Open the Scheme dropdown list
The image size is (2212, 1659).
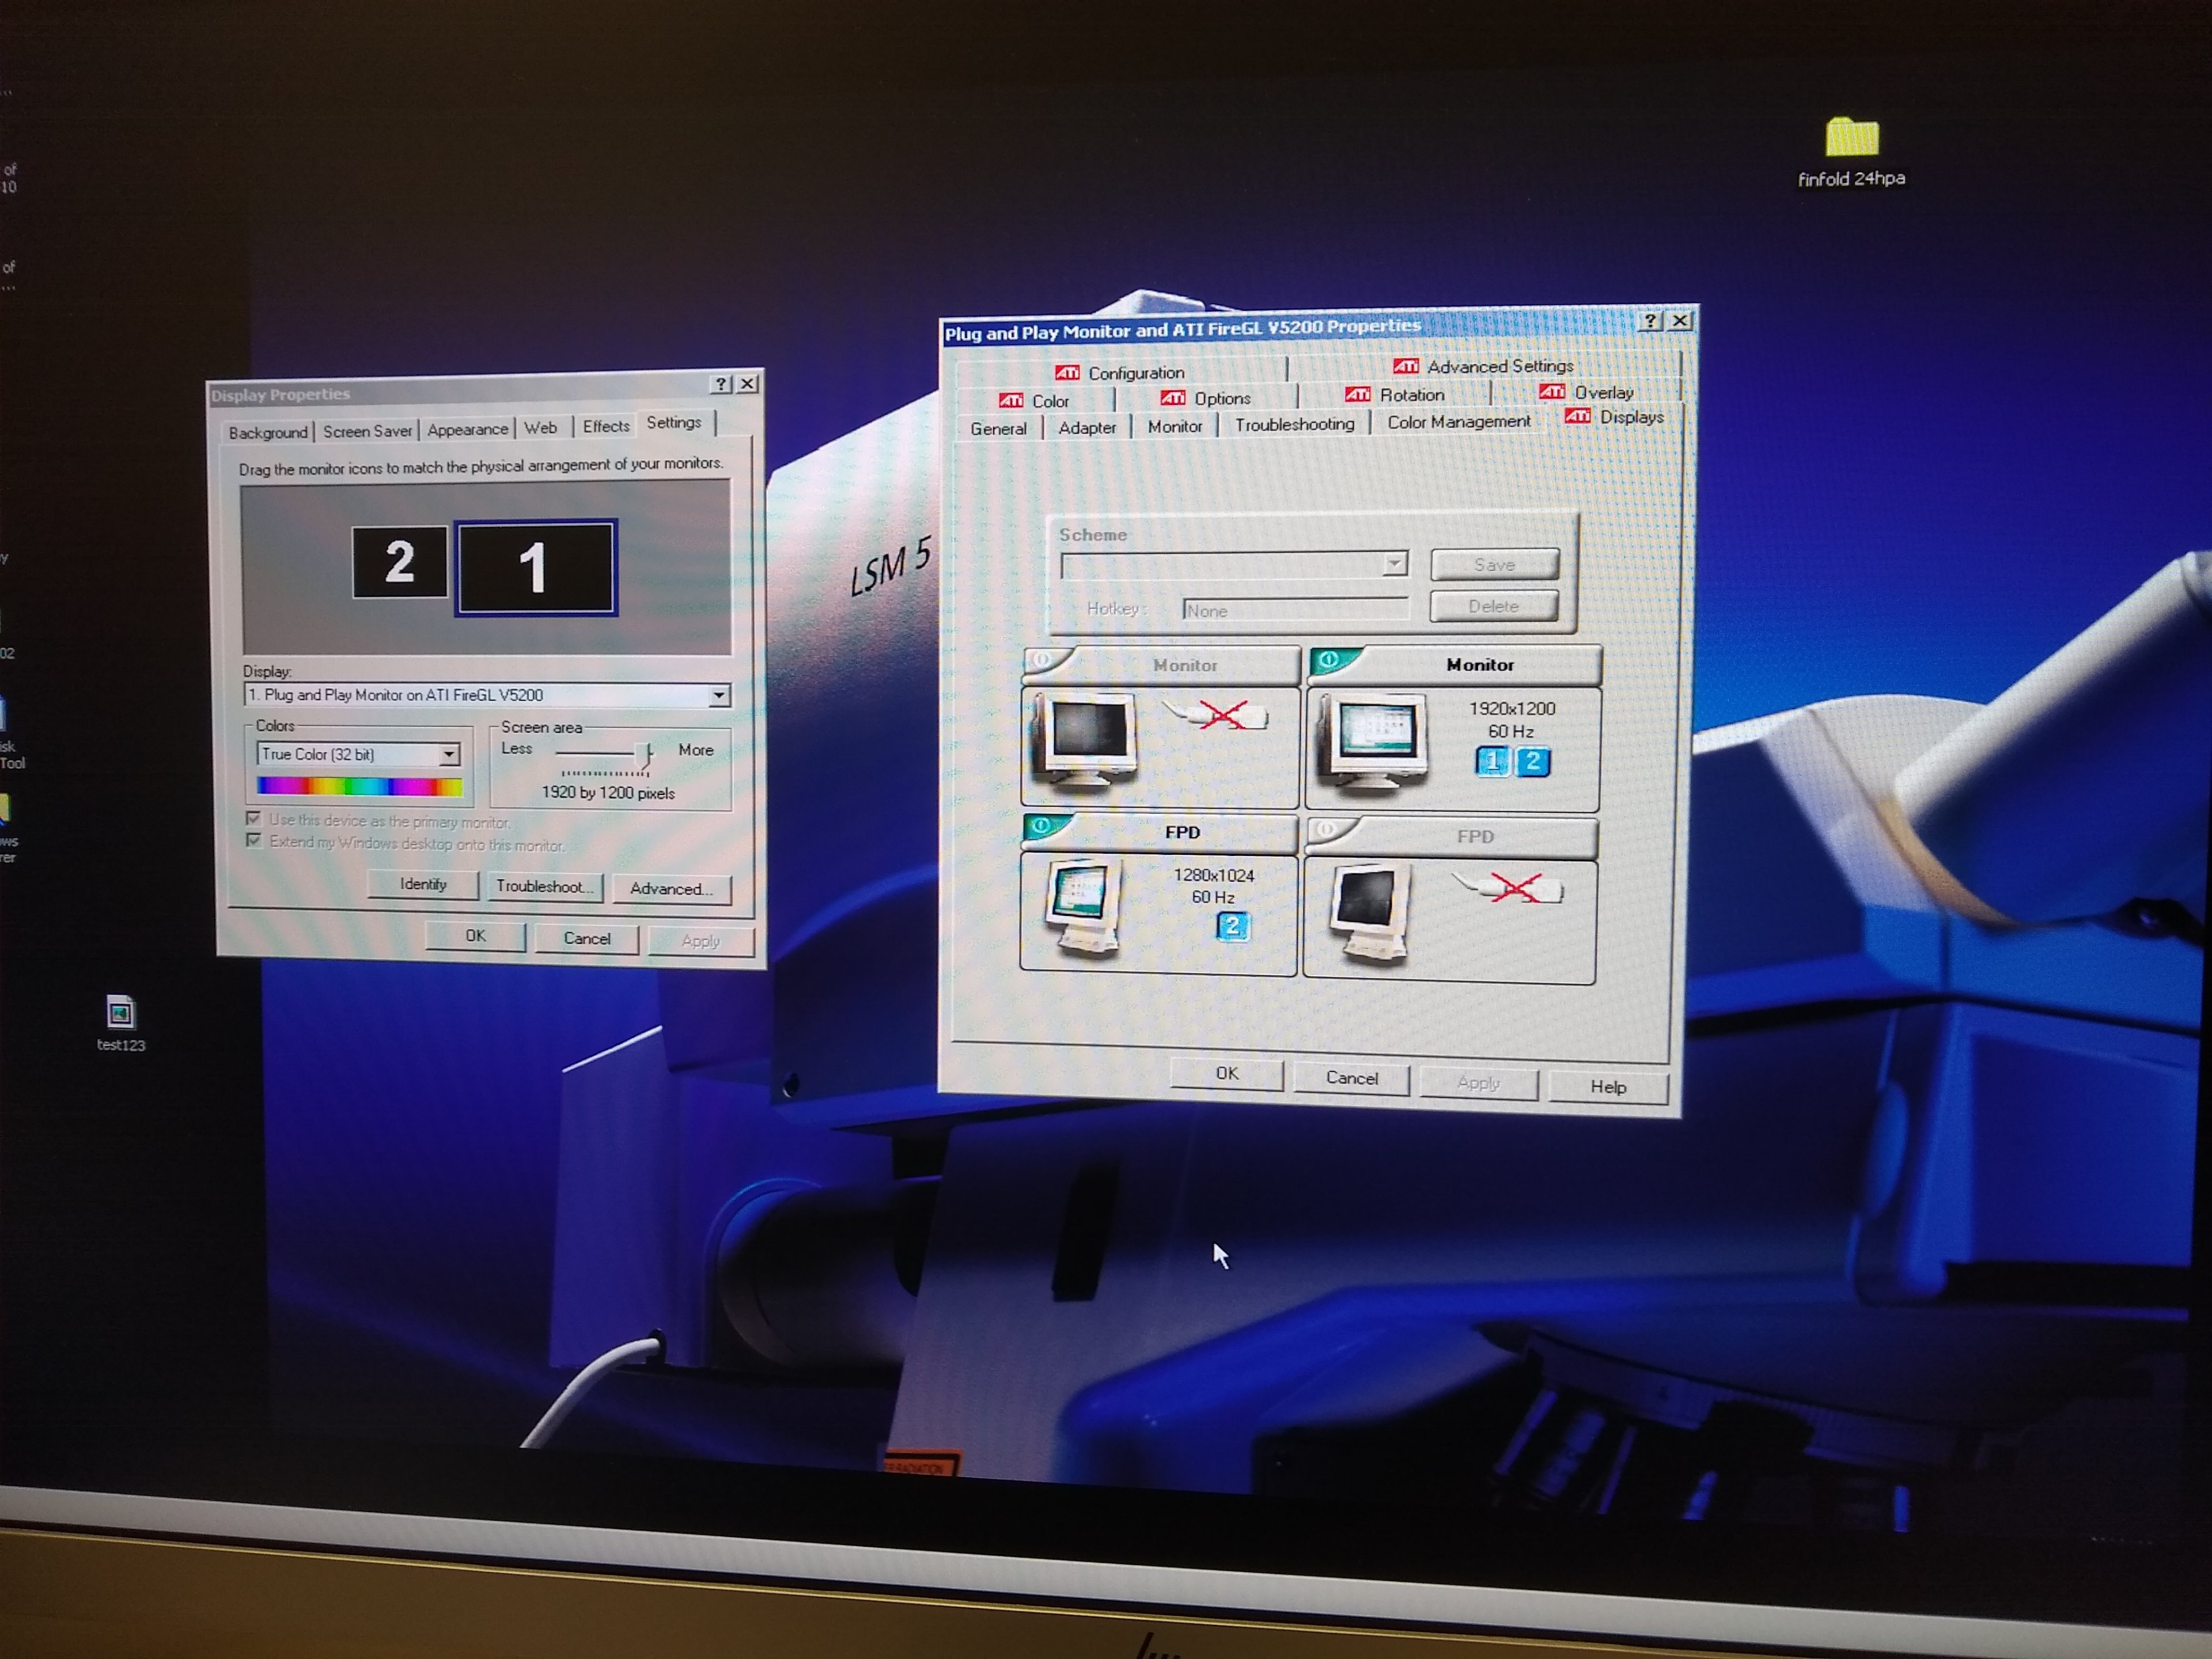[1394, 564]
